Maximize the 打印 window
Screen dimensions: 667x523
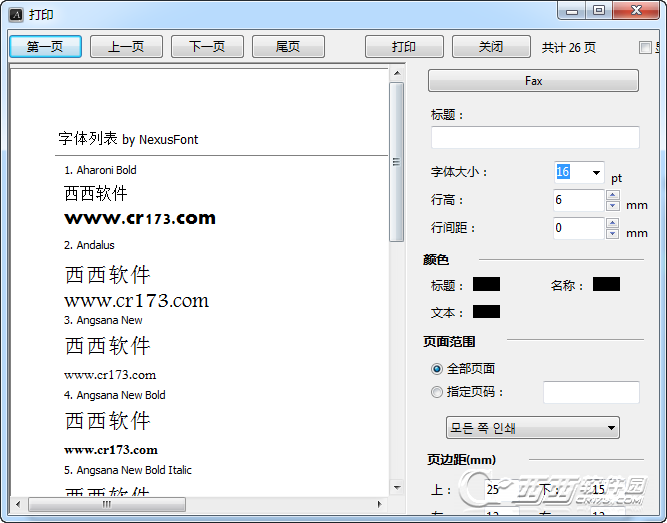tap(599, 11)
